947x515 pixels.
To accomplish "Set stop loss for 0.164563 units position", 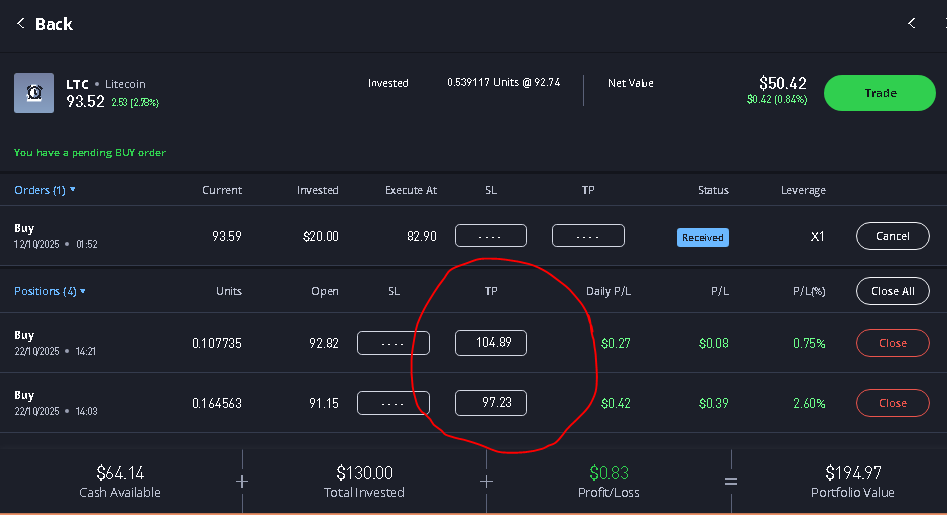I will click(x=393, y=403).
